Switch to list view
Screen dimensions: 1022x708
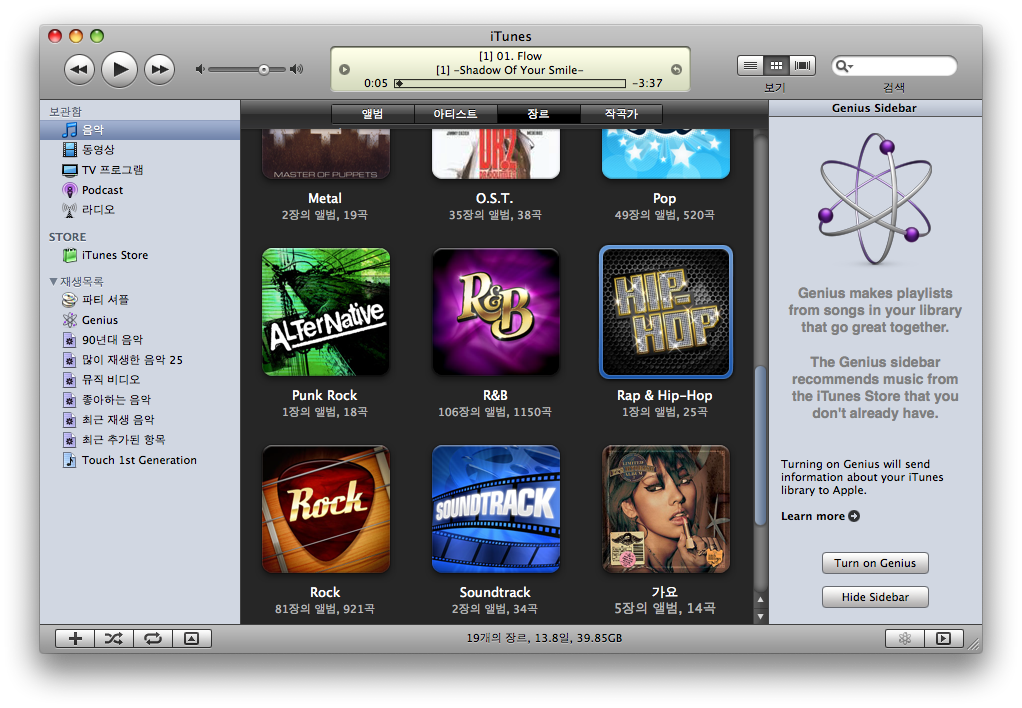(x=750, y=65)
